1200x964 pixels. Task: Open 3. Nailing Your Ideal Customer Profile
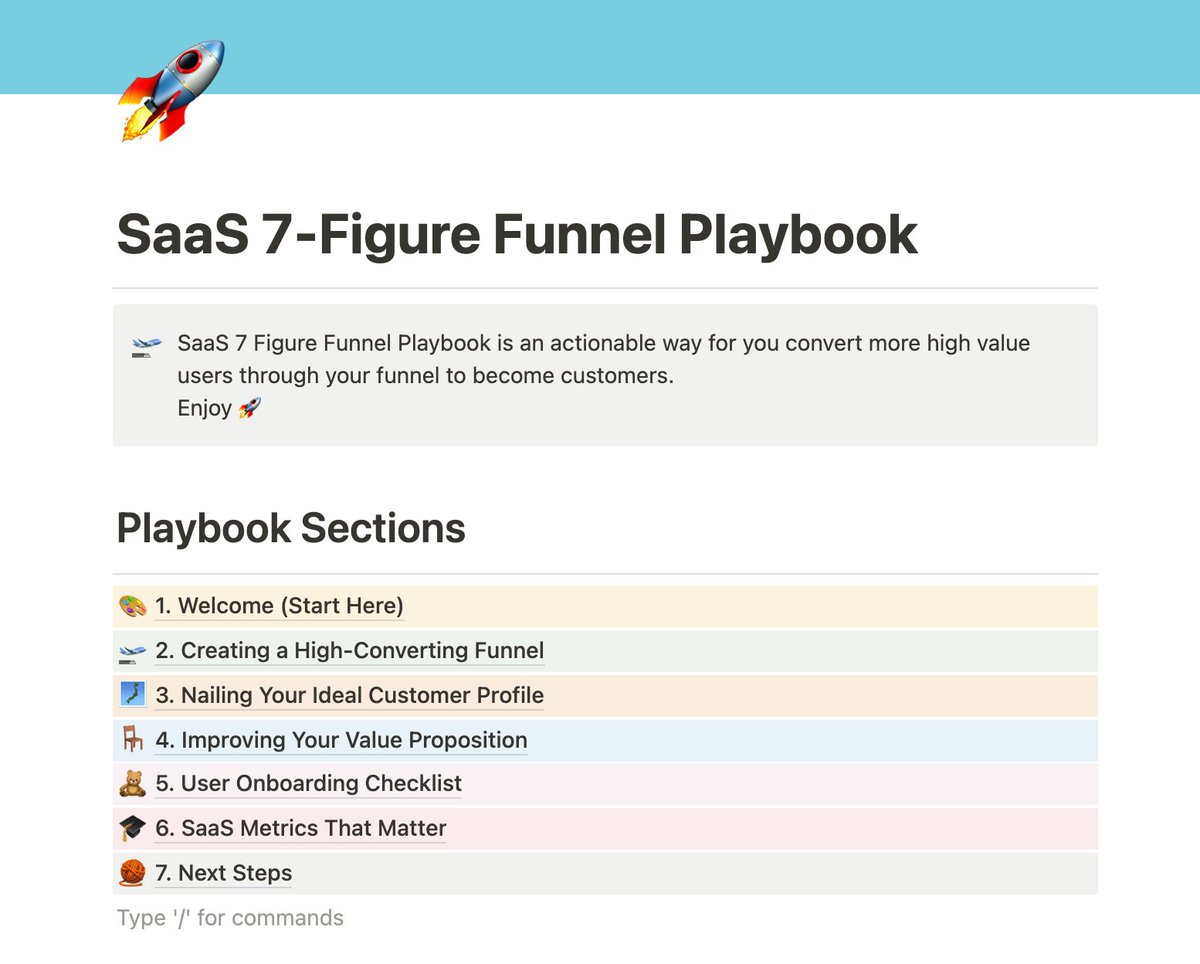pos(349,695)
